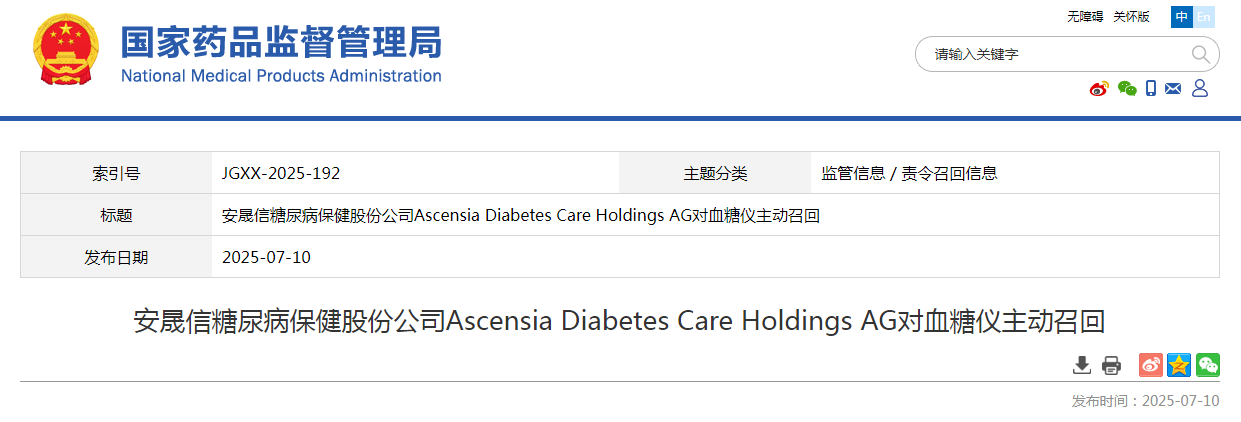Click the 监管信息 / 责令召回信息 category
1241x422 pixels.
(x=909, y=173)
